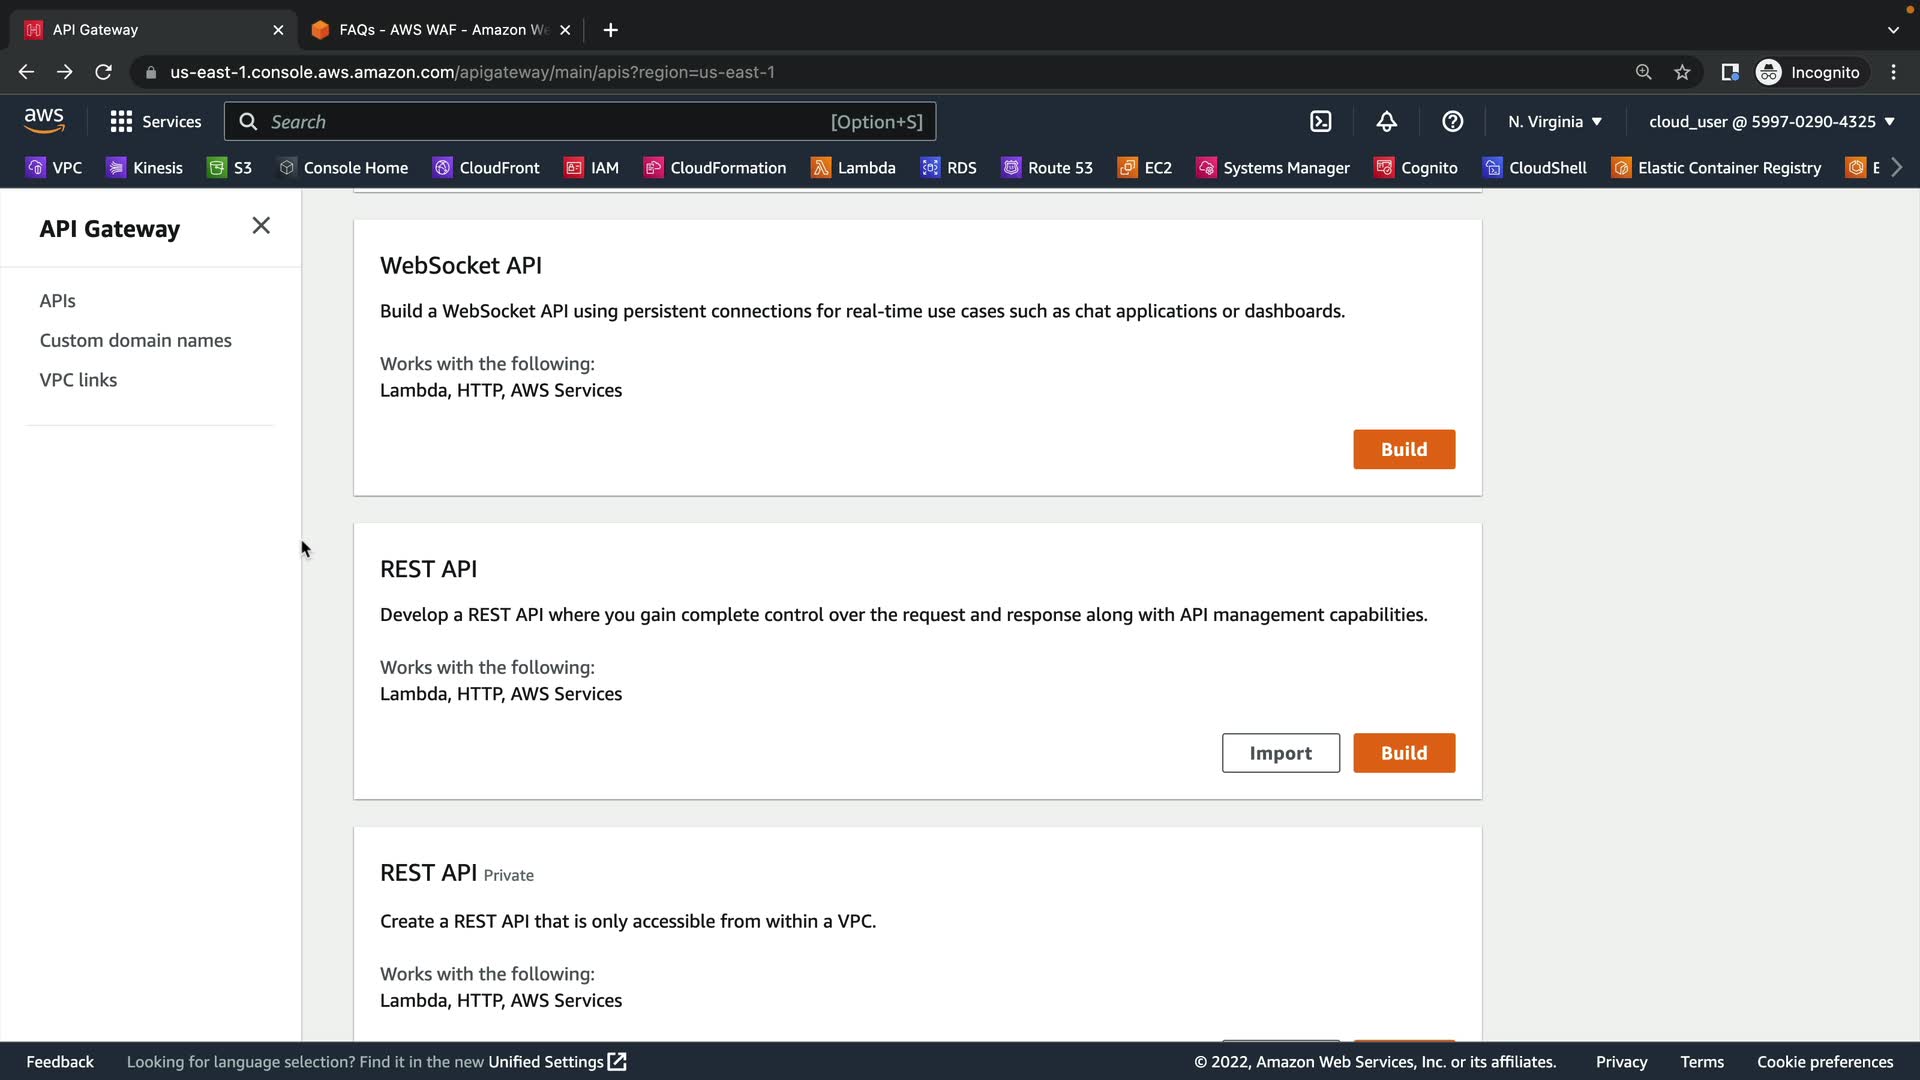Open the CloudFront favorites shortcut
The width and height of the screenshot is (1920, 1080).
pos(486,167)
